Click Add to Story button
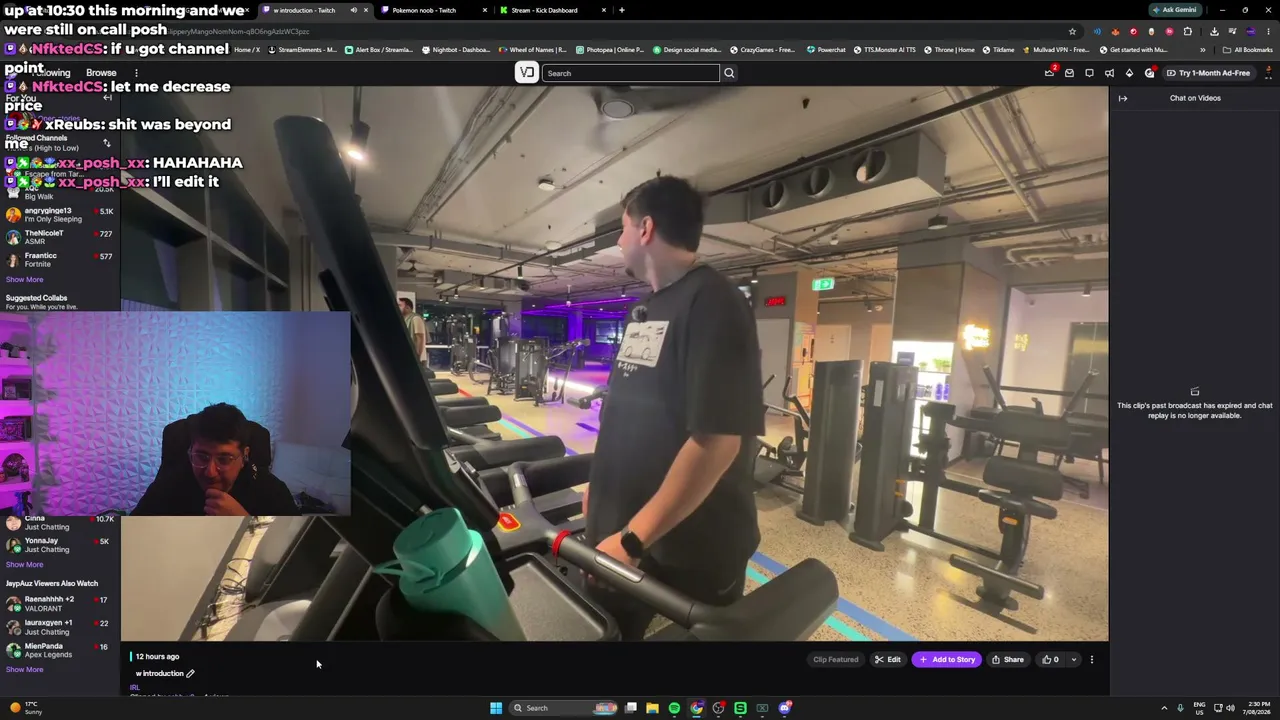 947,660
